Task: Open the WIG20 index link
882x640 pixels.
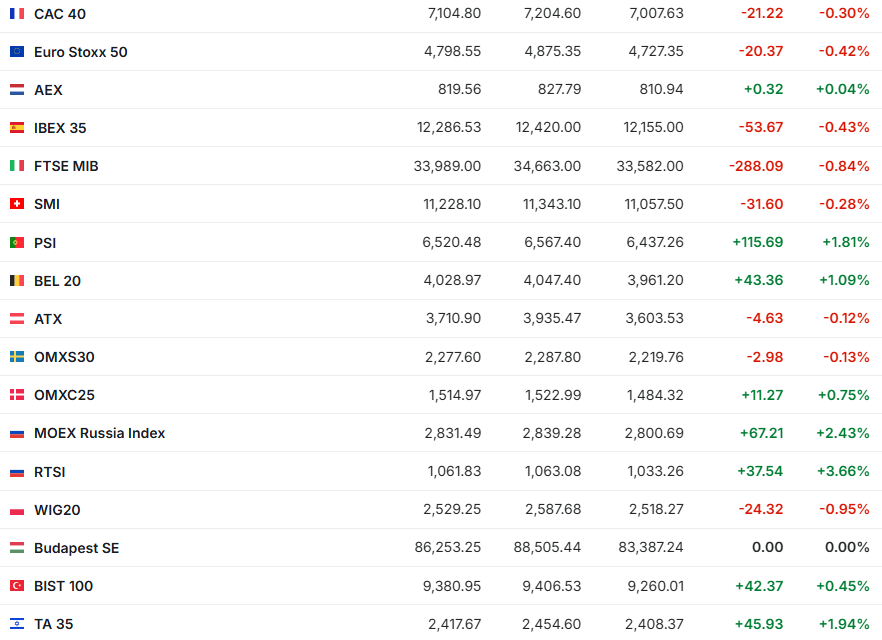Action: (57, 510)
